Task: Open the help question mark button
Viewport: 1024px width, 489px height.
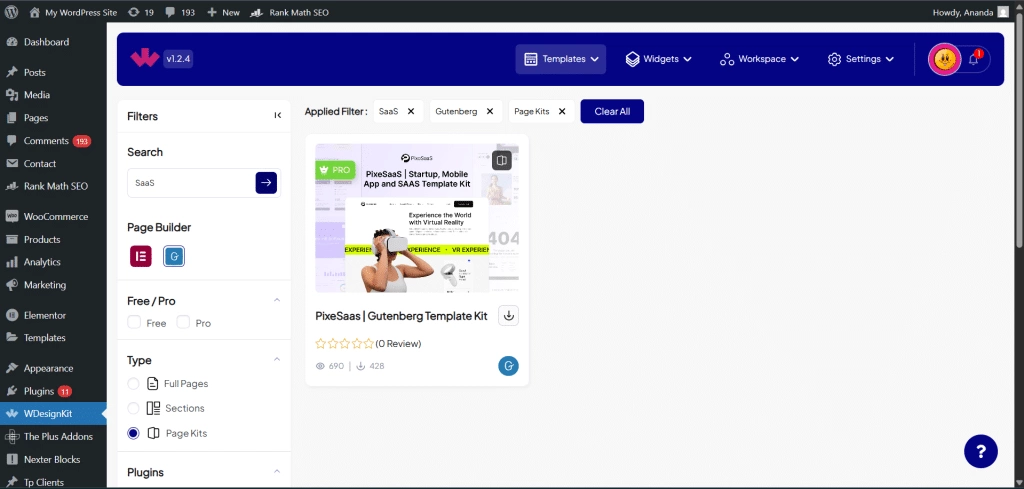Action: tap(981, 451)
